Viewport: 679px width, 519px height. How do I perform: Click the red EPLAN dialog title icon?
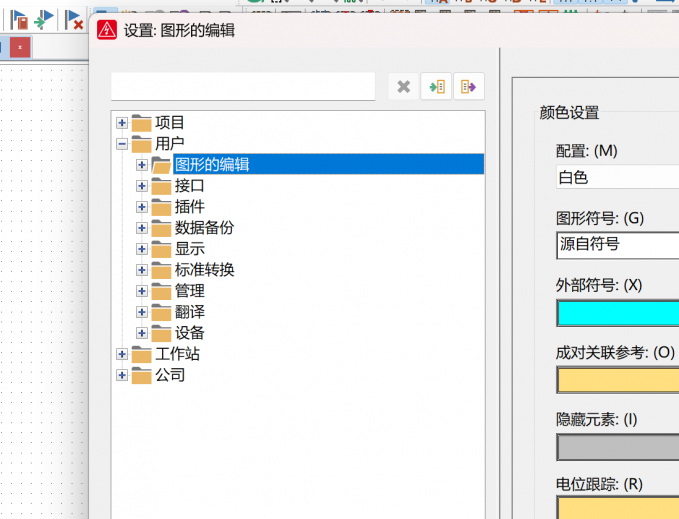tap(107, 30)
